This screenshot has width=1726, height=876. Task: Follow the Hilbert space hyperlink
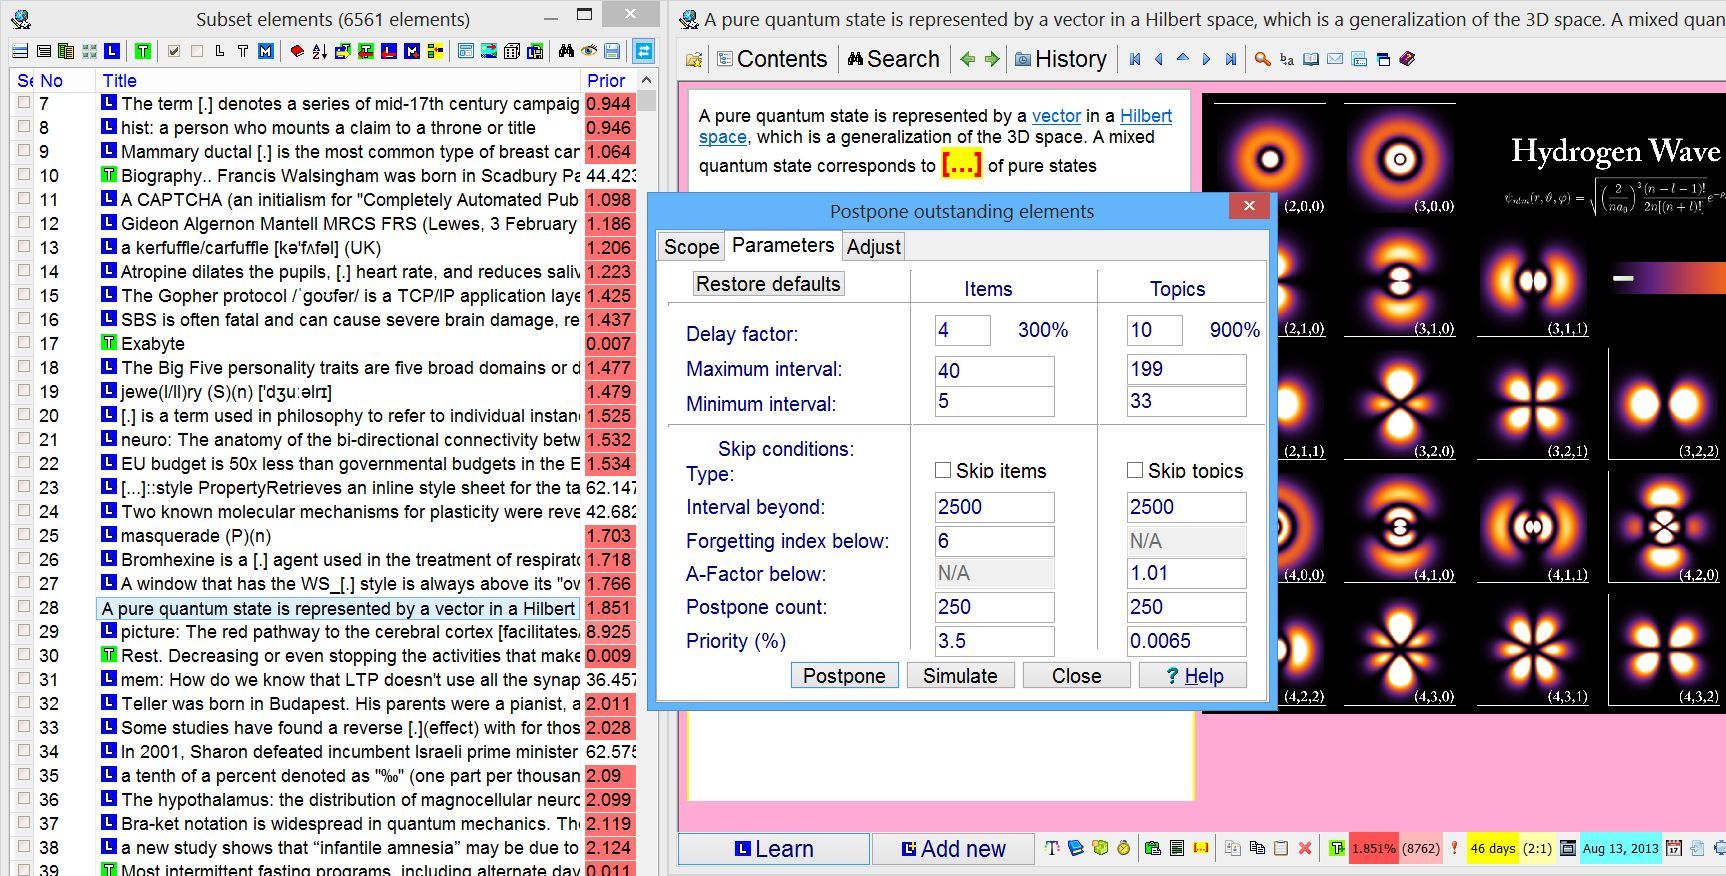pyautogui.click(x=1145, y=116)
